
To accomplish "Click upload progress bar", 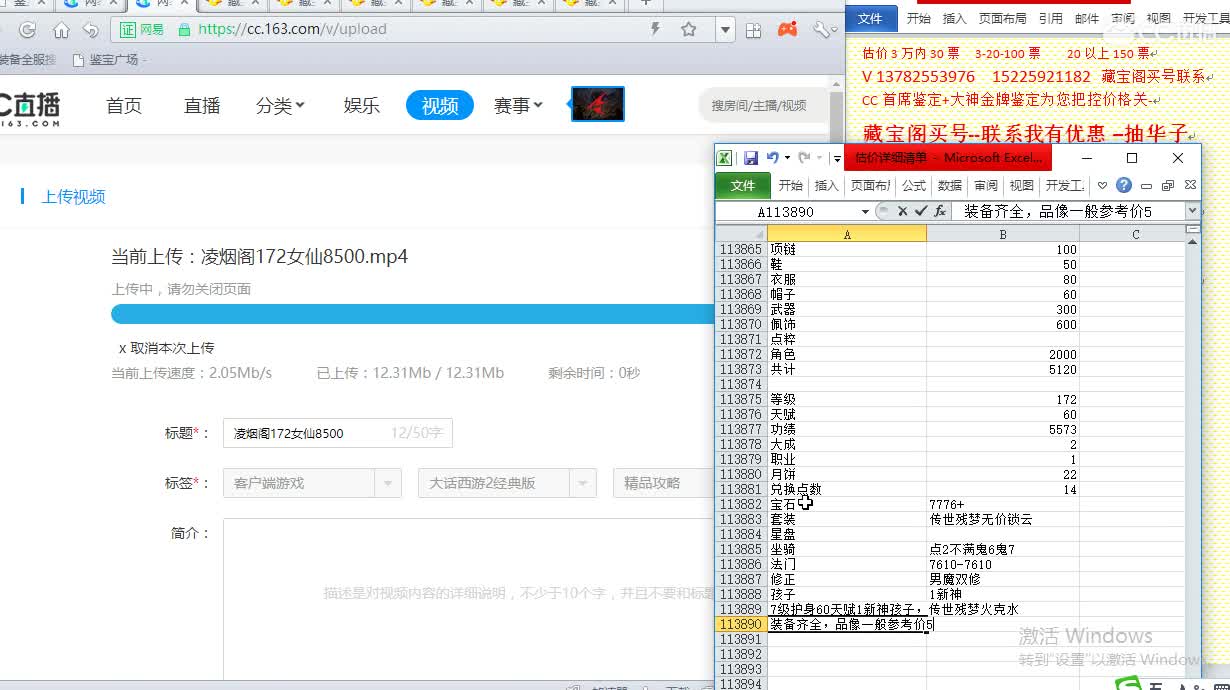I will pos(414,314).
